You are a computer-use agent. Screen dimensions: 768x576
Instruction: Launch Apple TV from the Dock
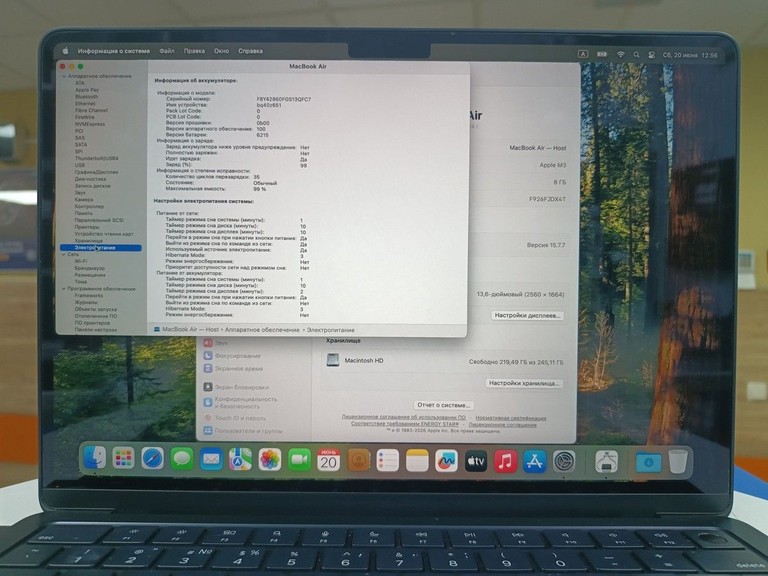476,461
